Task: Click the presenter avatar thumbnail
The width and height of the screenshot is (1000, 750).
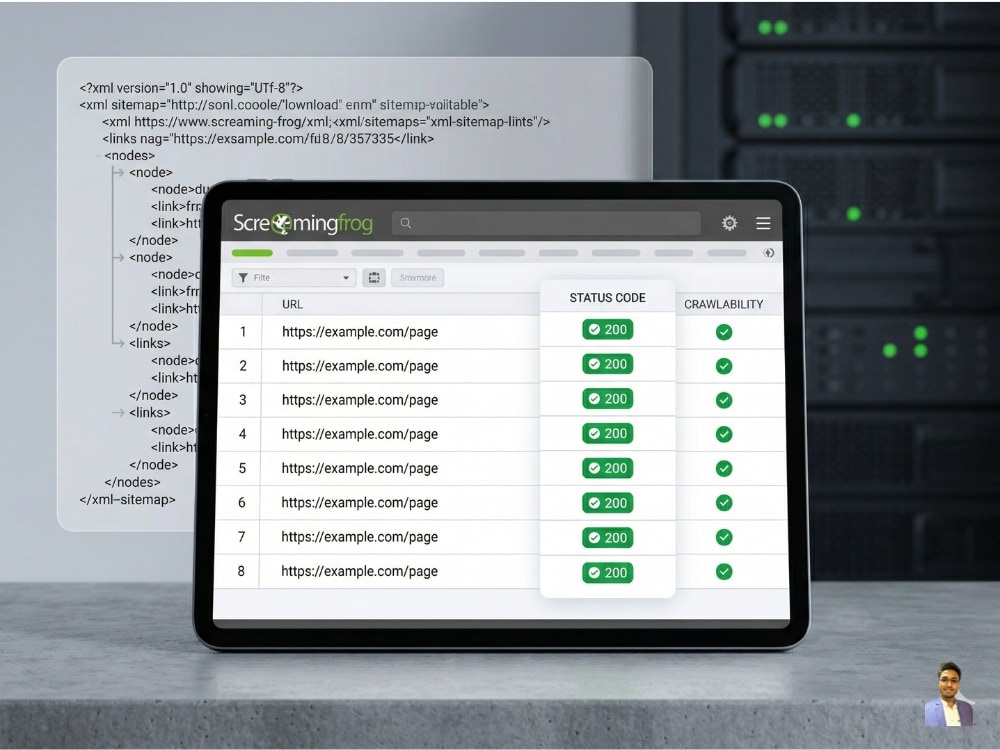Action: pyautogui.click(x=949, y=694)
